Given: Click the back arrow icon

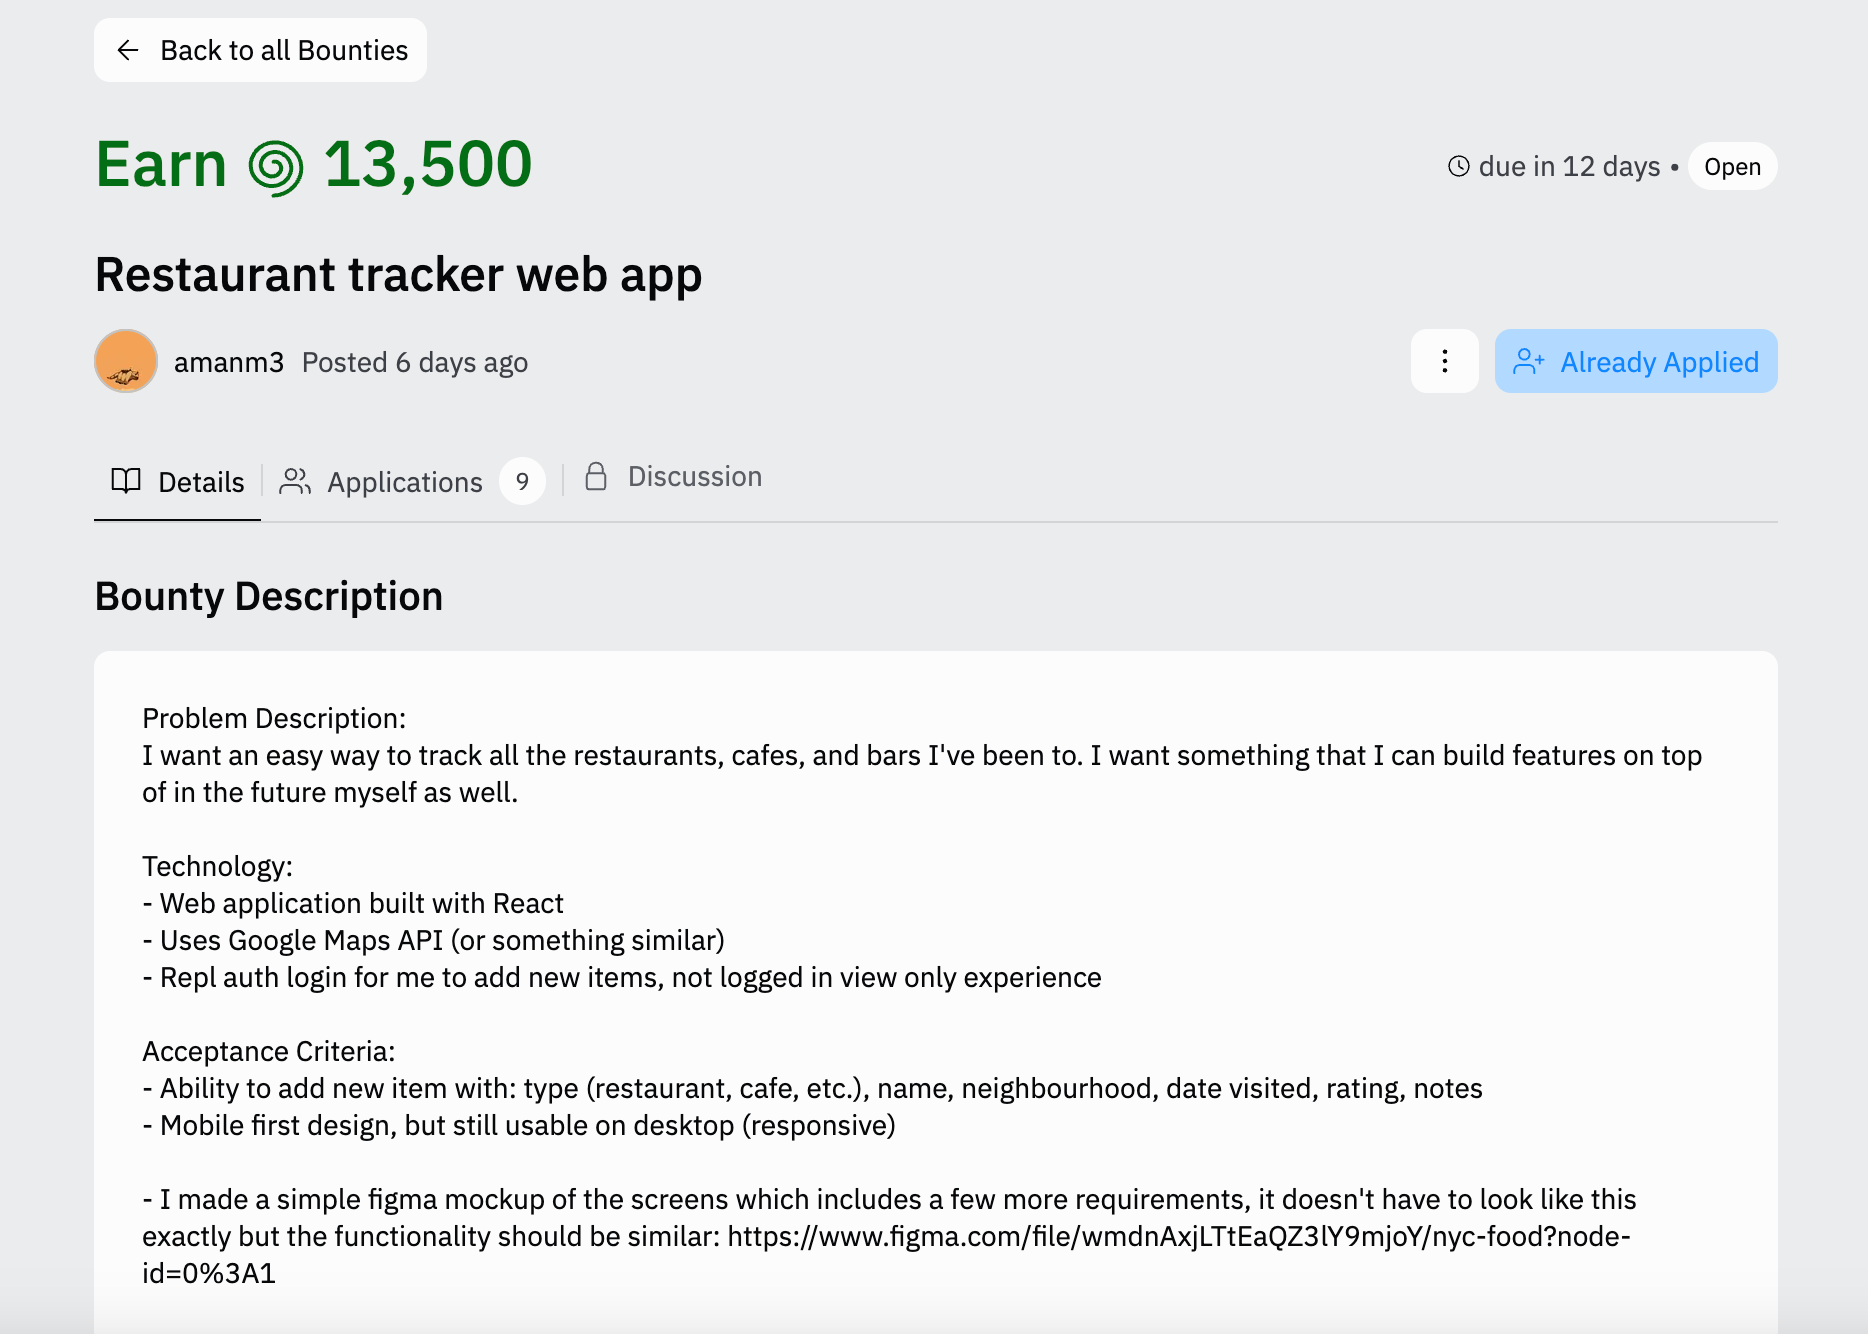Looking at the screenshot, I should click(128, 50).
